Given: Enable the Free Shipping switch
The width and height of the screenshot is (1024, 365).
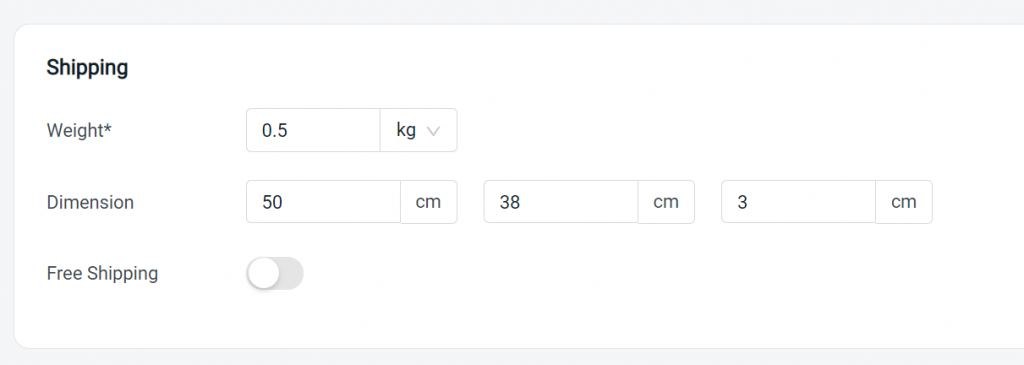Looking at the screenshot, I should pos(275,274).
